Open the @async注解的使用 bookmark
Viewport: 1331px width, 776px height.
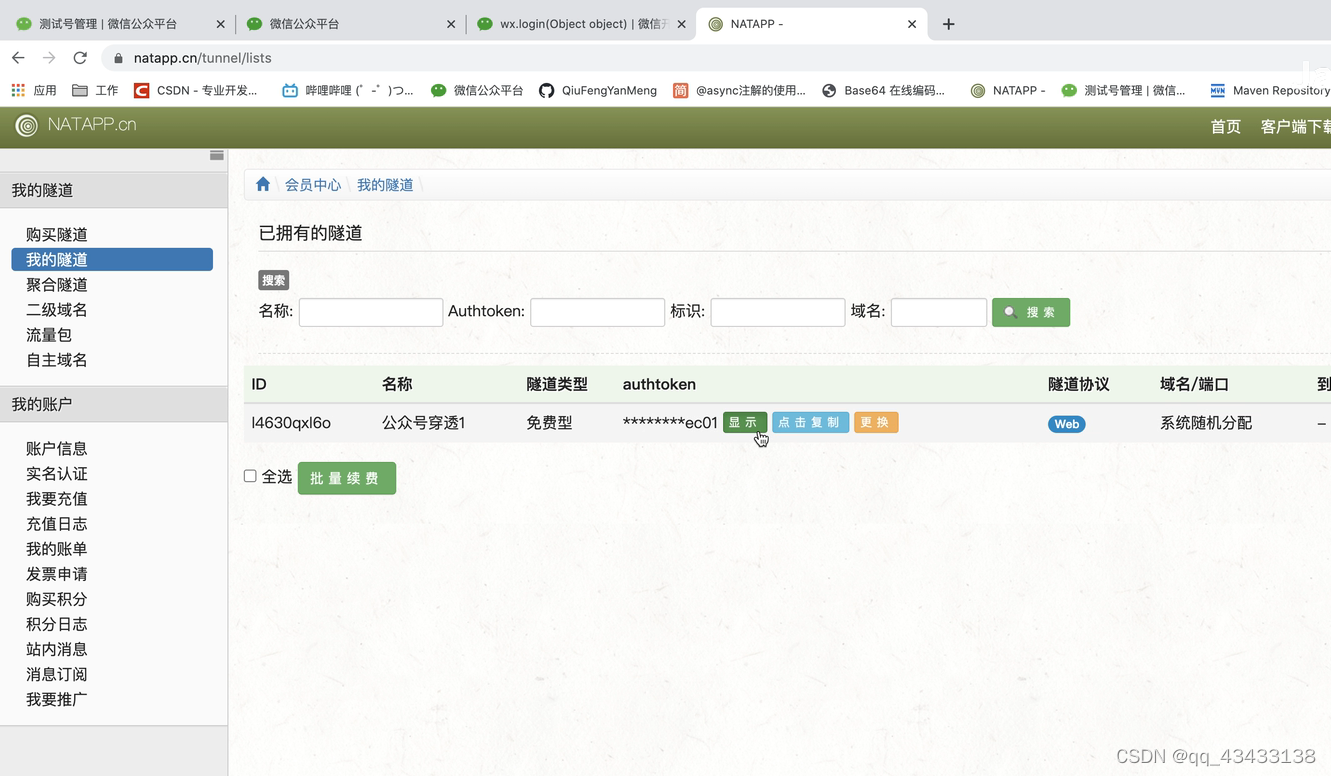(739, 90)
